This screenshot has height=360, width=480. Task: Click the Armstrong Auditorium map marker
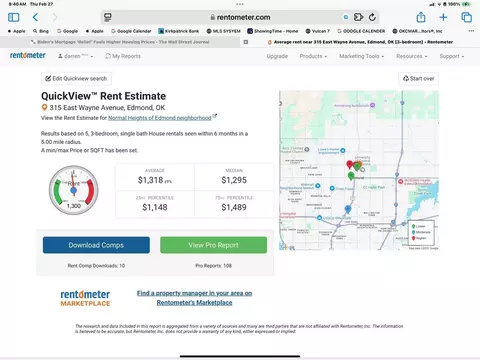tap(373, 105)
